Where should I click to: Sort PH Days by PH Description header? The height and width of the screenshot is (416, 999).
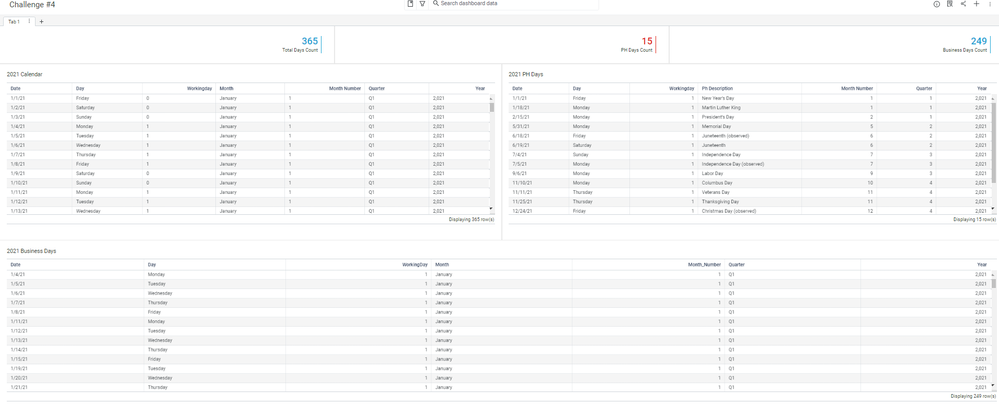(717, 88)
